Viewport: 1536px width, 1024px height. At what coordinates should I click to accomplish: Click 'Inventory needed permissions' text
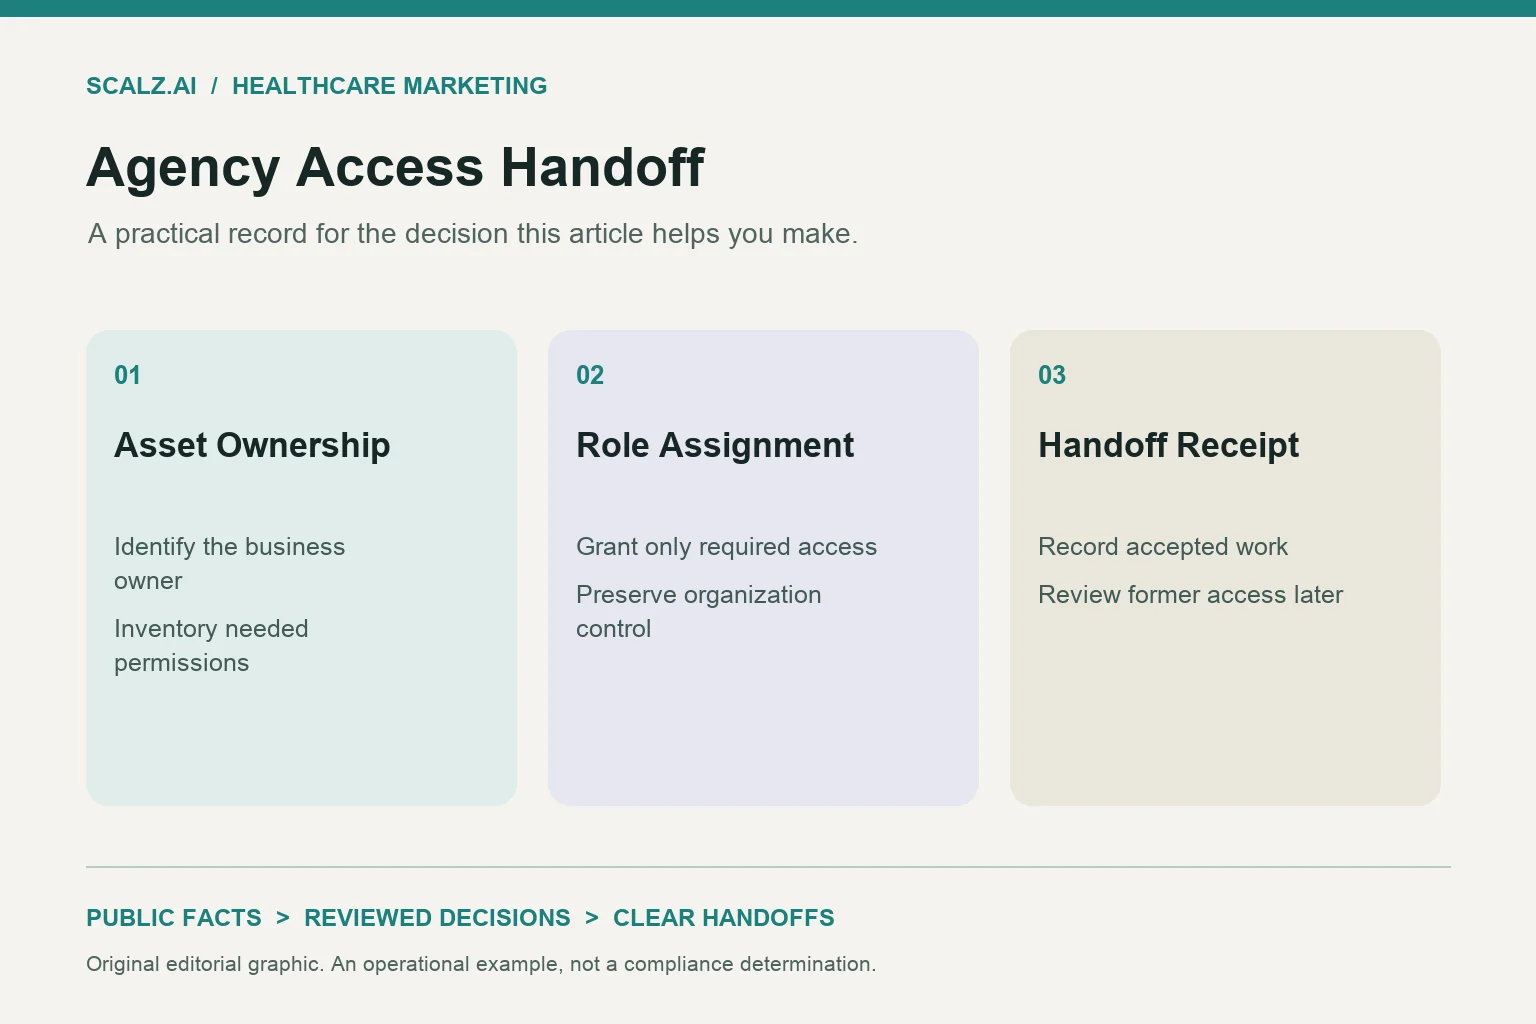coord(211,646)
